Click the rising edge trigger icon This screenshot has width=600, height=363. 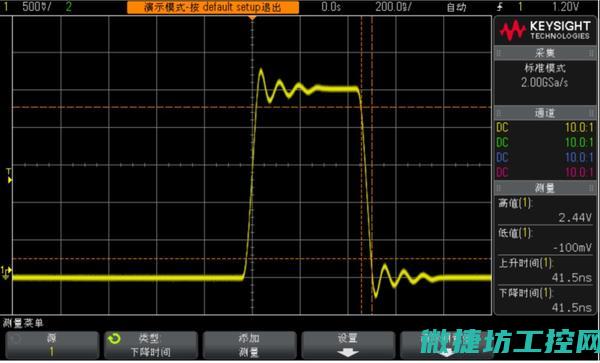coord(500,7)
